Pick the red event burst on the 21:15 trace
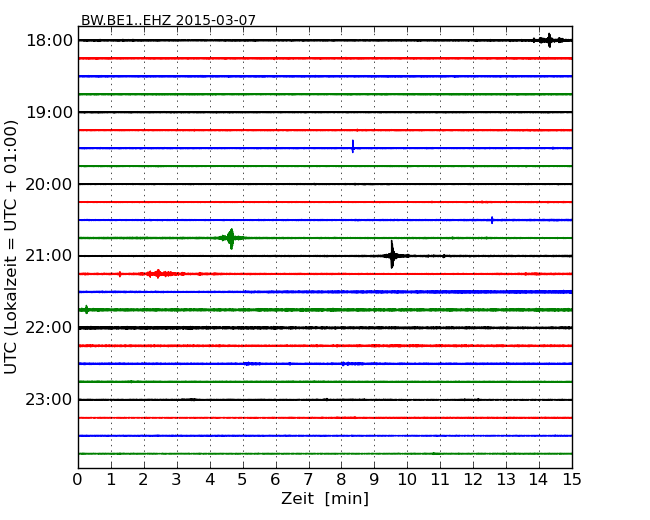The width and height of the screenshot is (650, 520). point(159,274)
